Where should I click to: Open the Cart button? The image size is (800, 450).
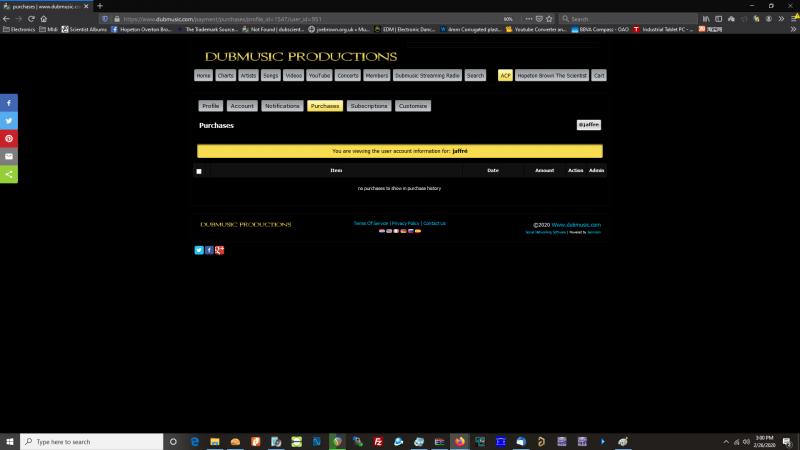[599, 76]
